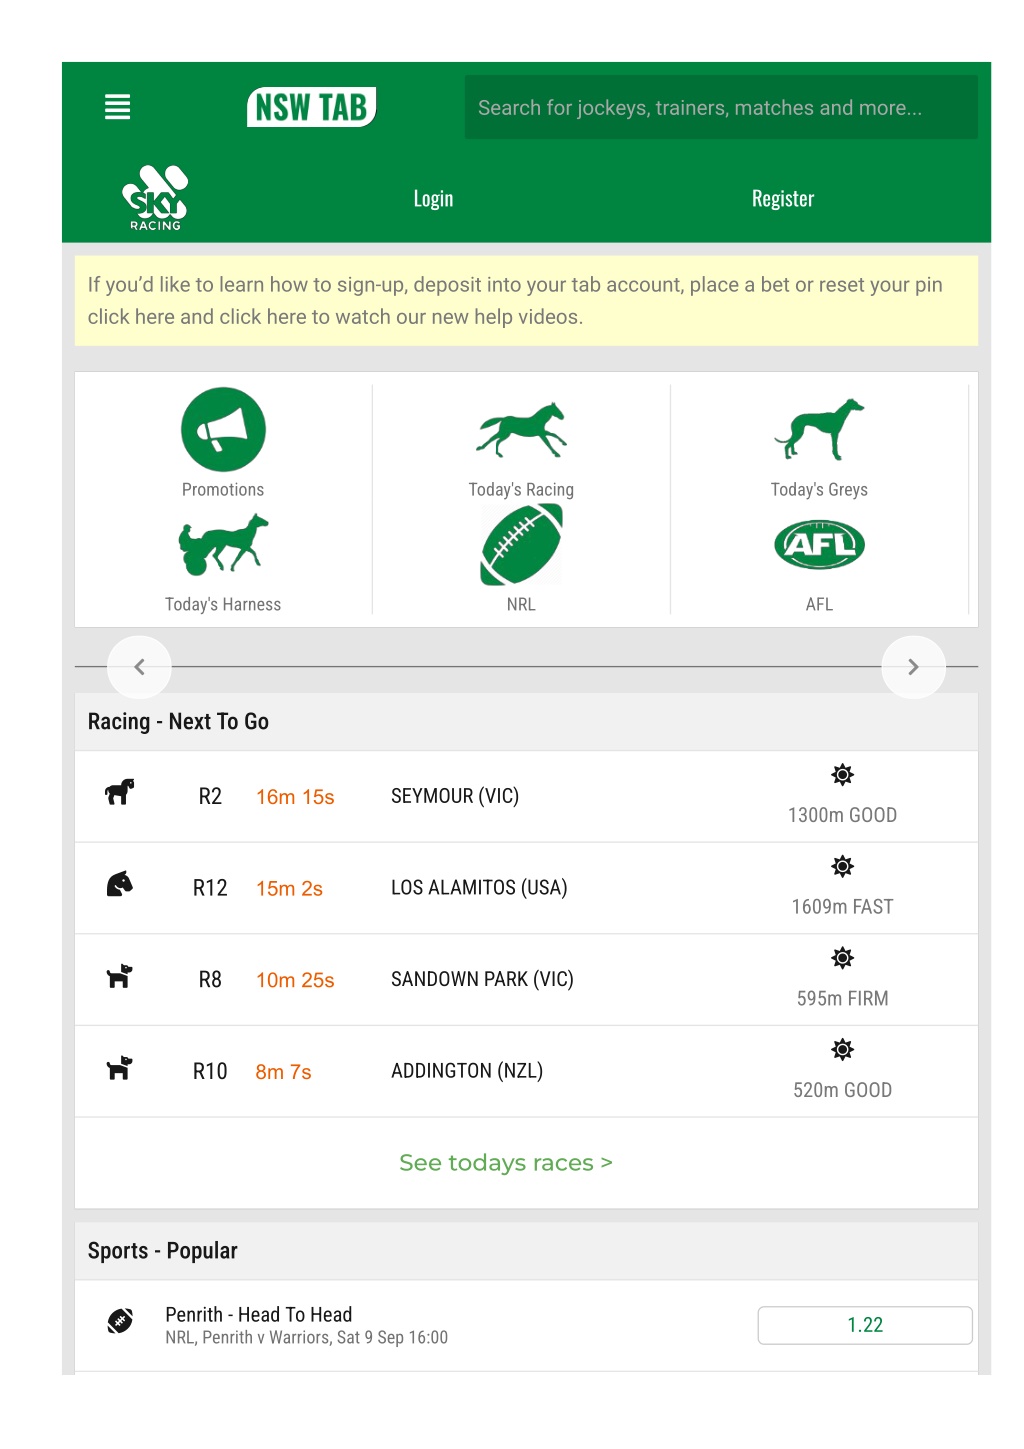This screenshot has width=1024, height=1449.
Task: Go to the Register tab
Action: coord(783,199)
